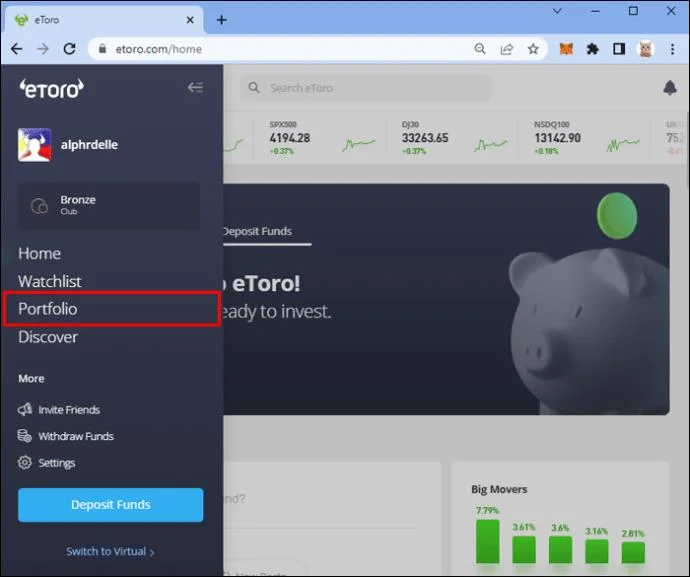Toggle the browser side panel icon

tap(619, 49)
